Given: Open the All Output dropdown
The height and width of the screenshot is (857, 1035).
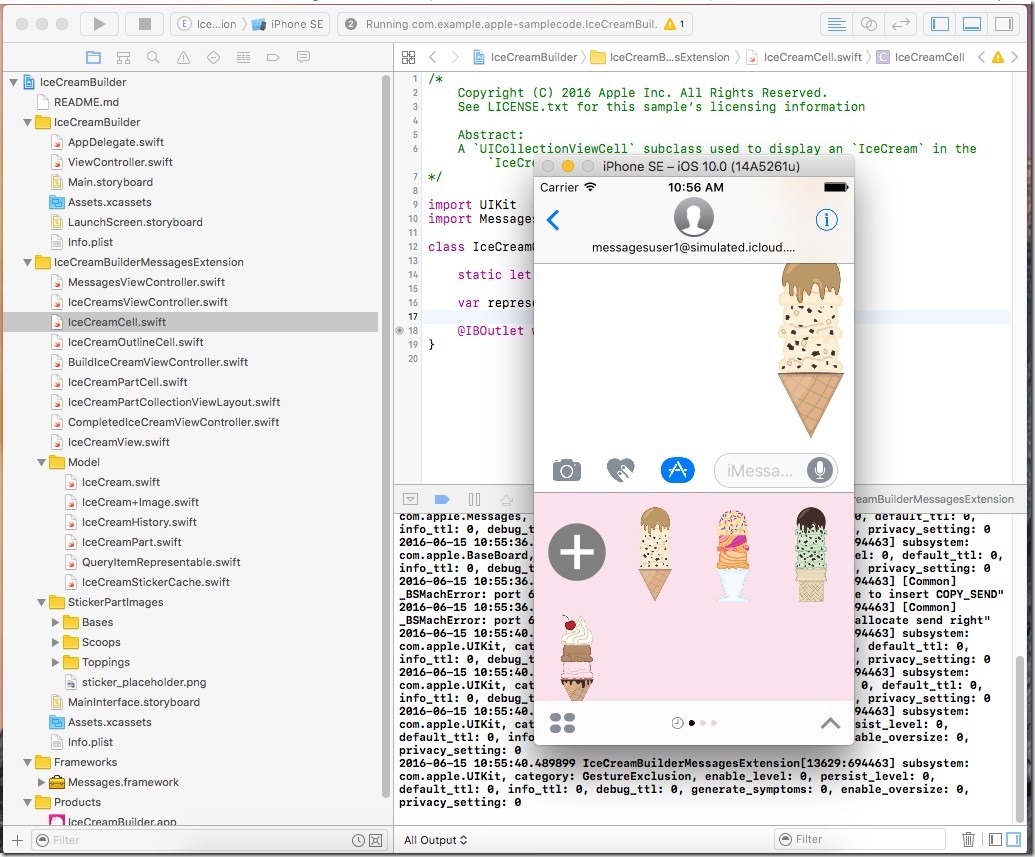Looking at the screenshot, I should point(436,840).
